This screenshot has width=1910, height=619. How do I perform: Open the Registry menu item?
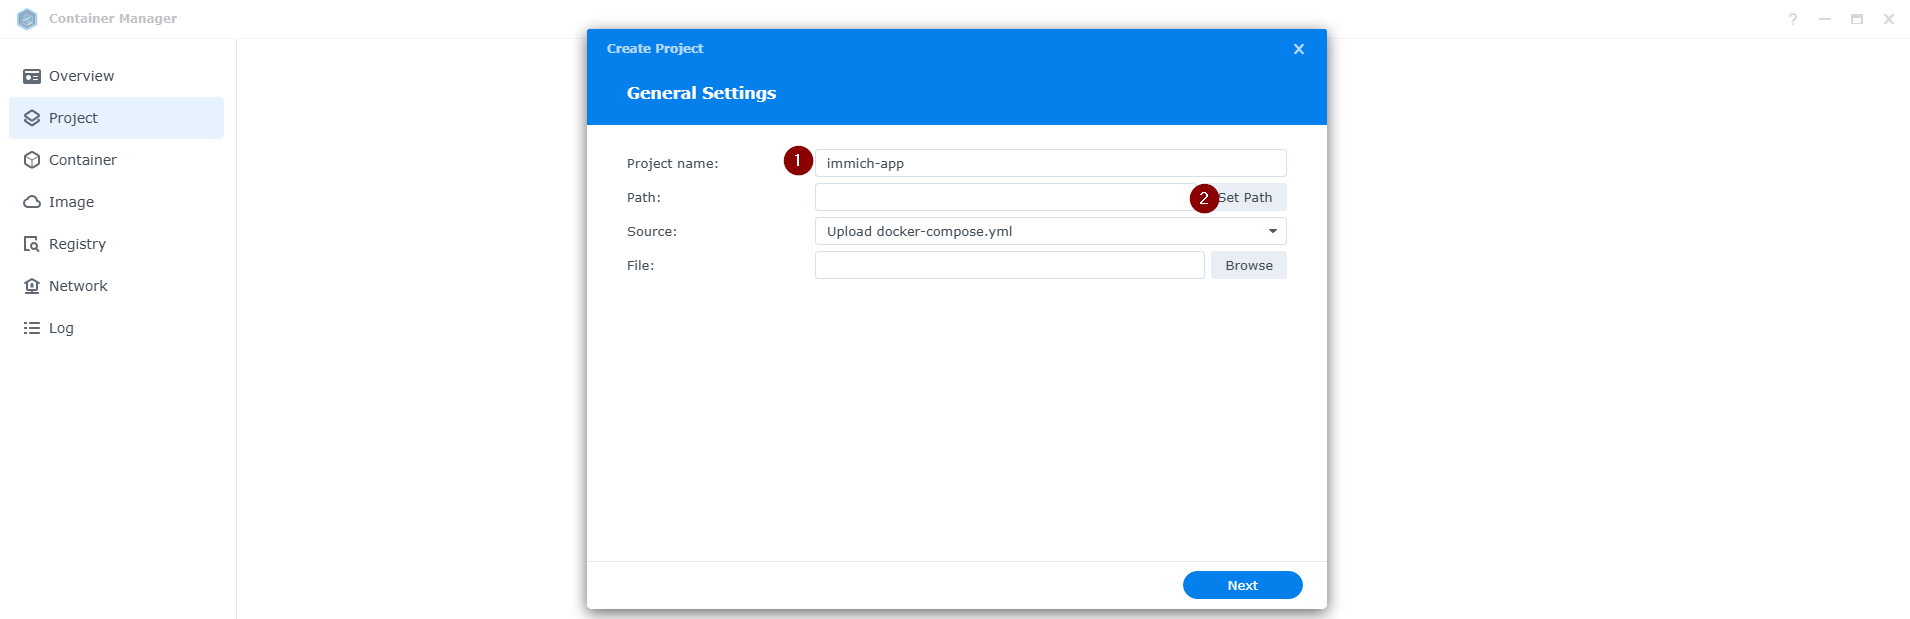77,244
